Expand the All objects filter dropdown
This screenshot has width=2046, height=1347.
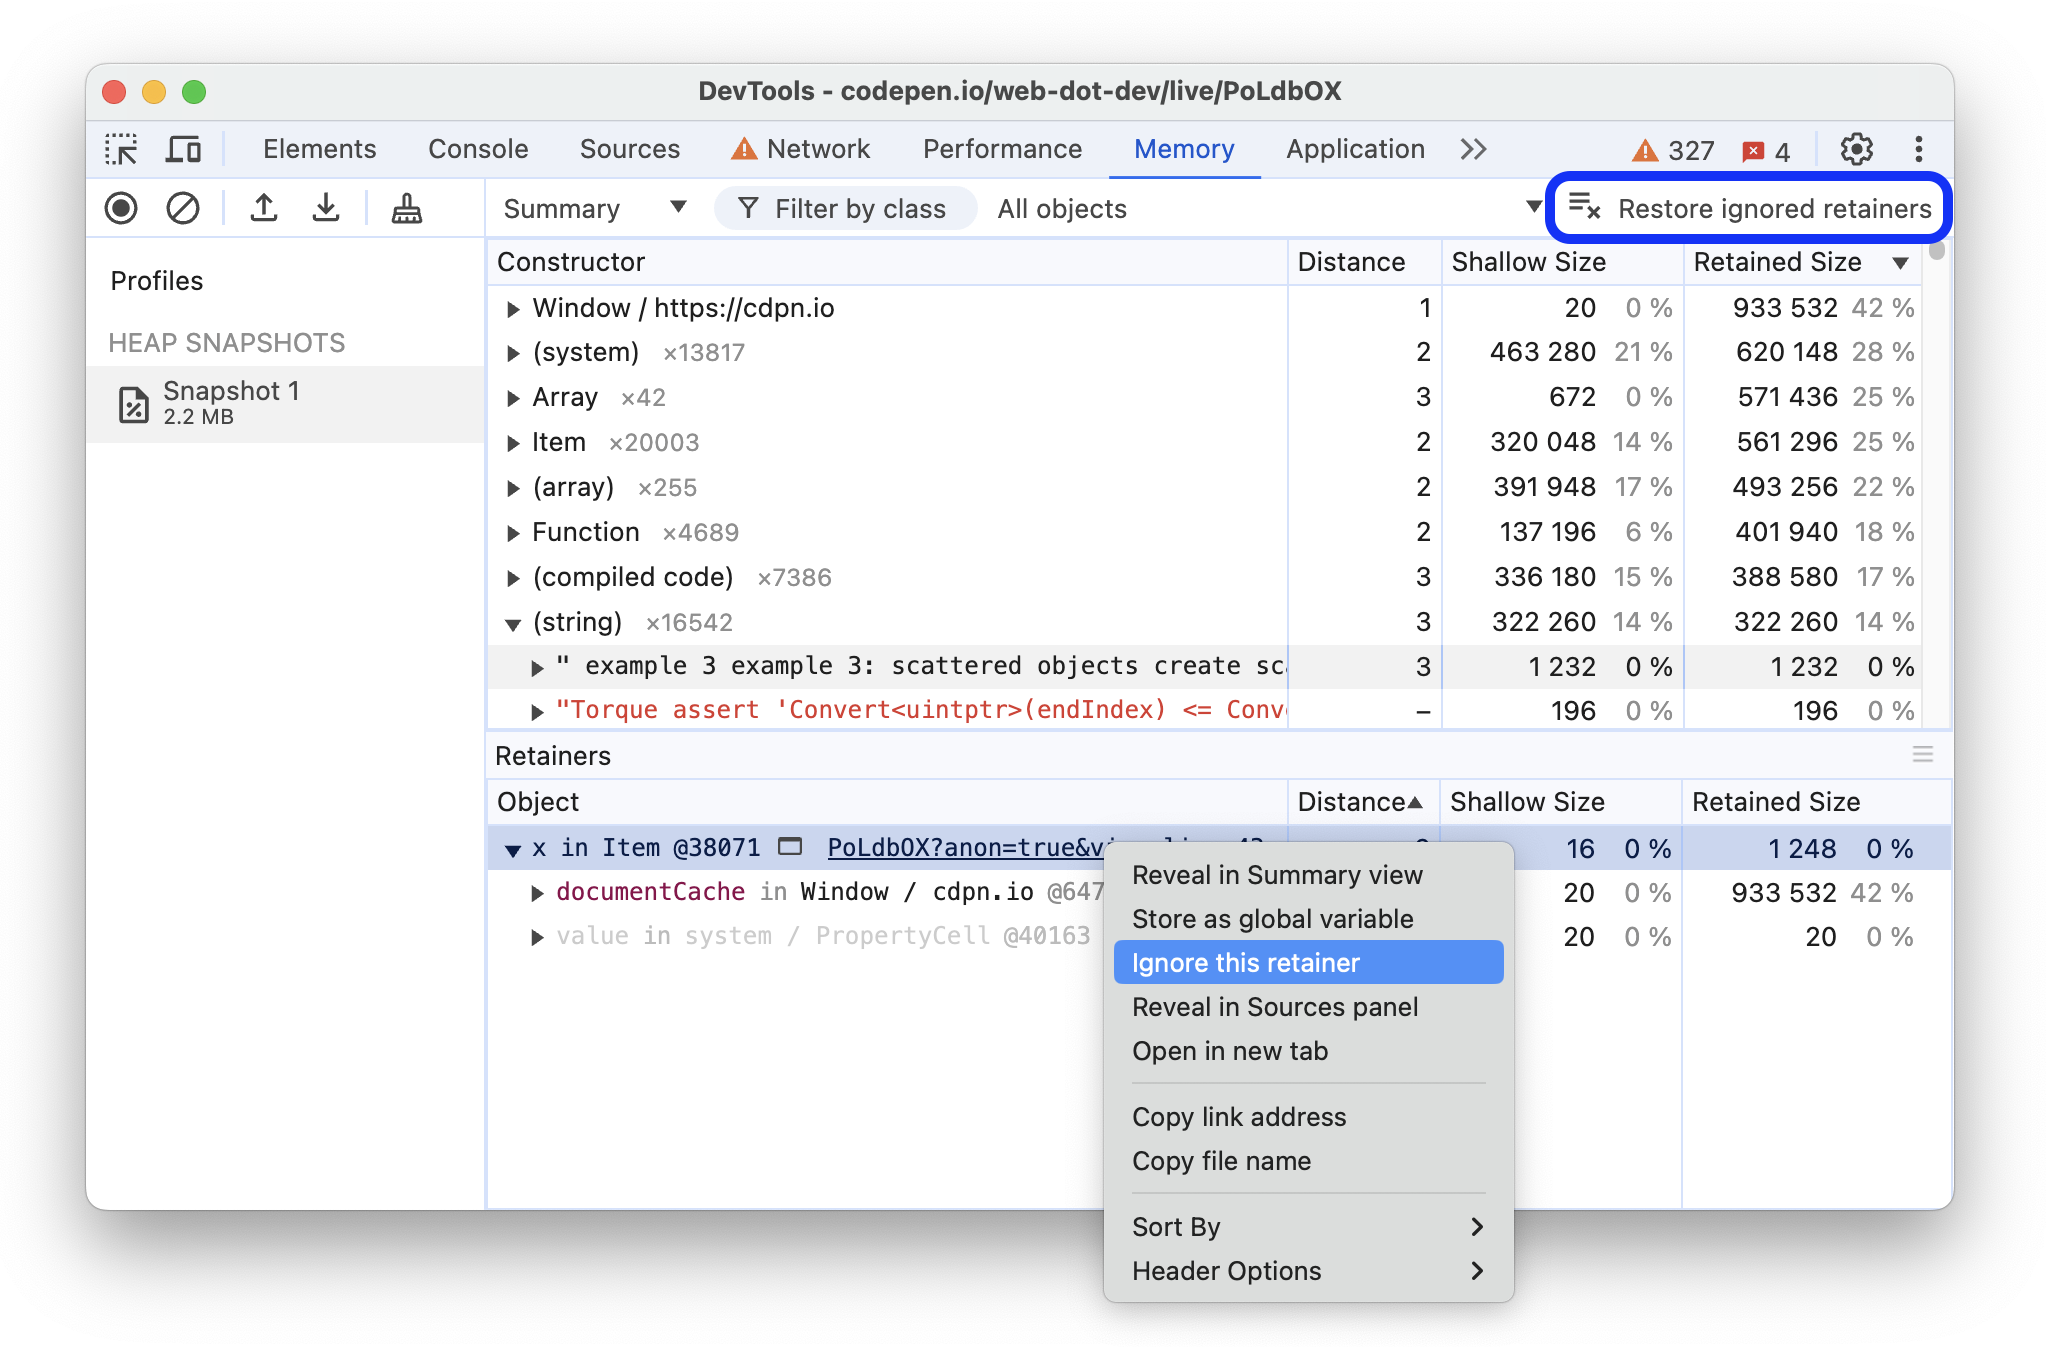click(1527, 209)
